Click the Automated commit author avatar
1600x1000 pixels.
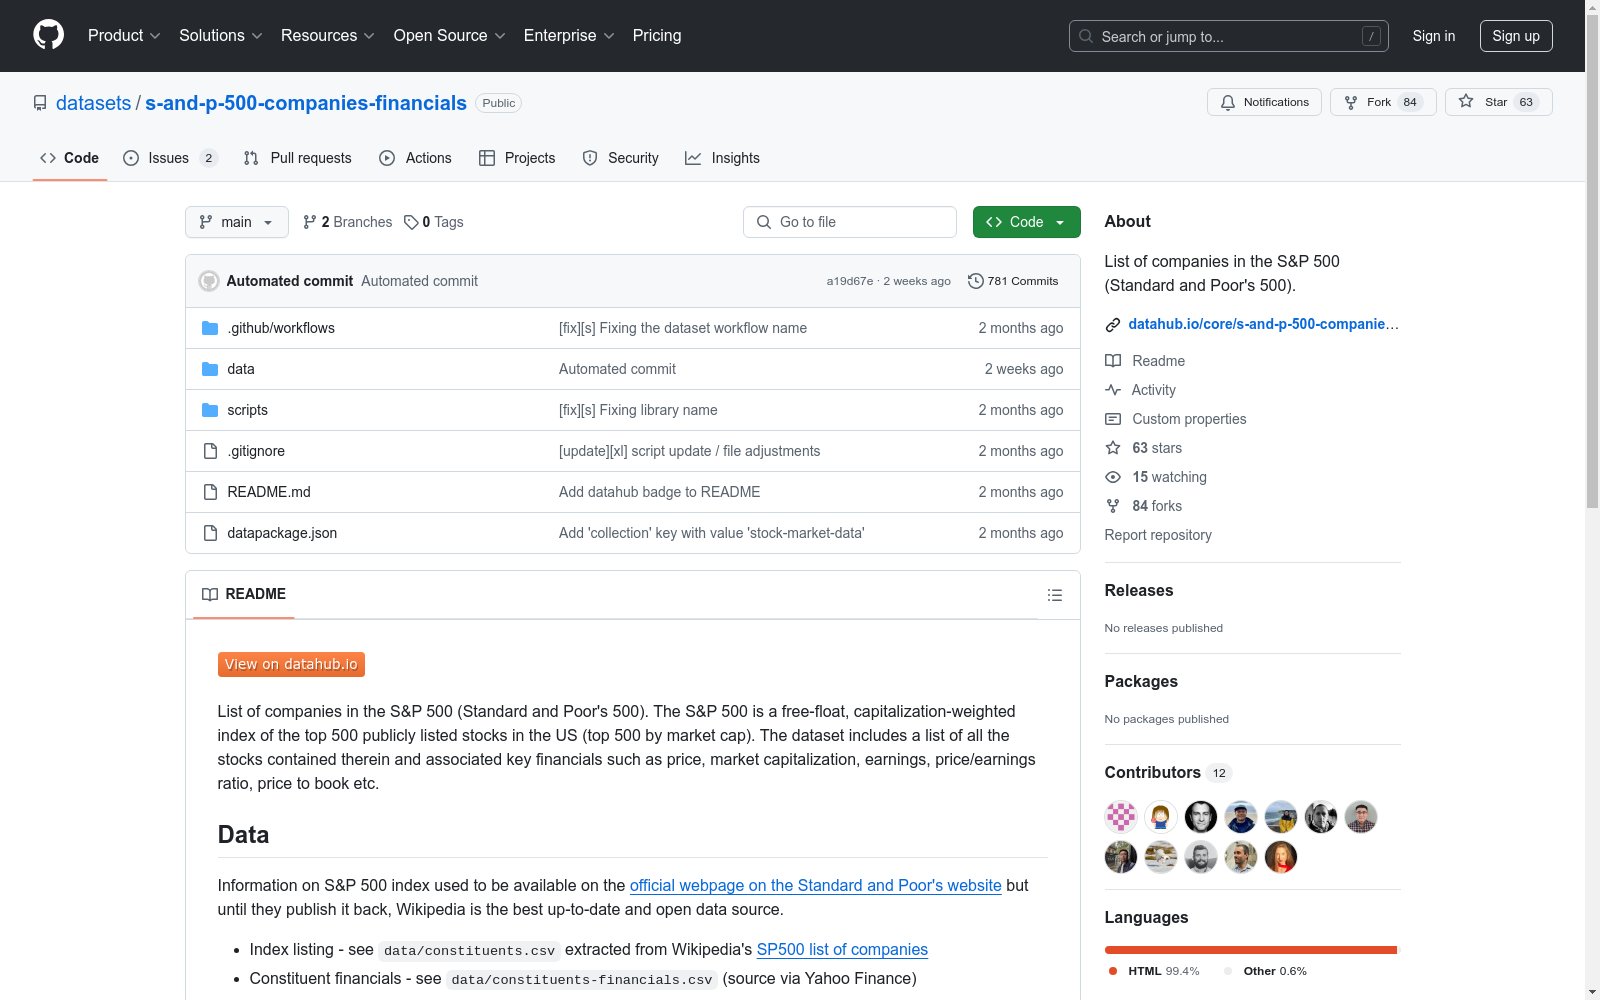tap(209, 281)
